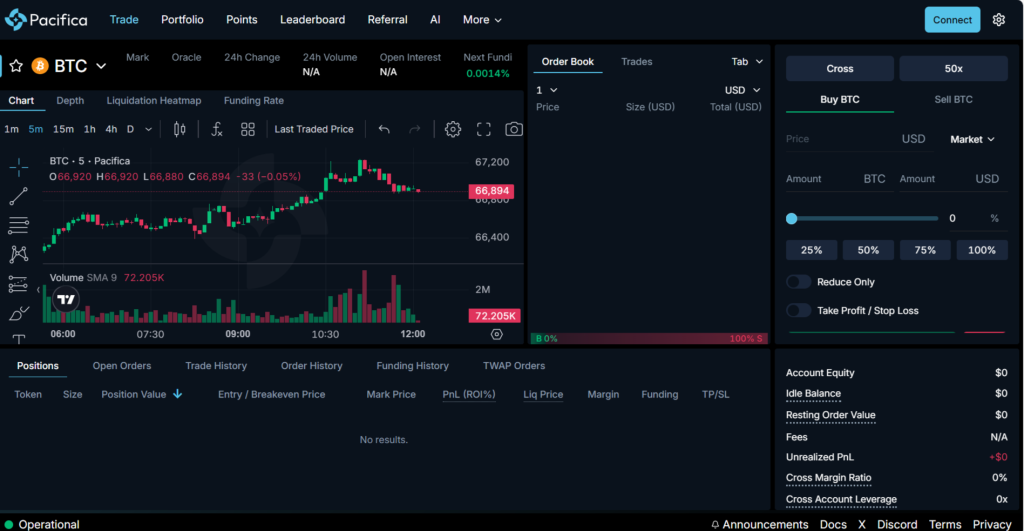
Task: Expand the BTC market selector
Action: [x=101, y=66]
